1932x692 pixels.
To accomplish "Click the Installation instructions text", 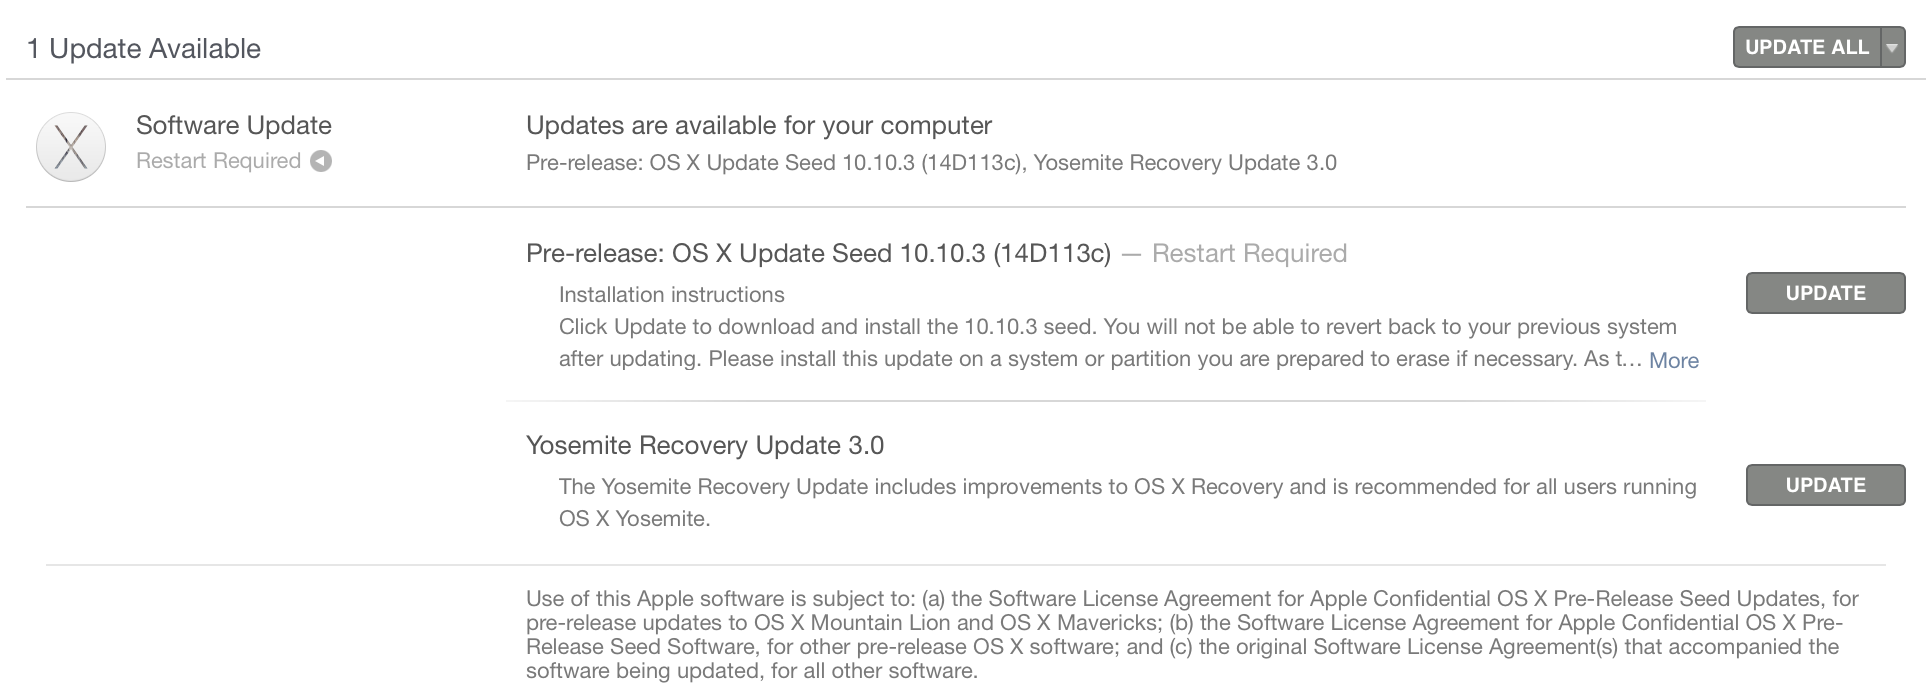I will coord(671,295).
